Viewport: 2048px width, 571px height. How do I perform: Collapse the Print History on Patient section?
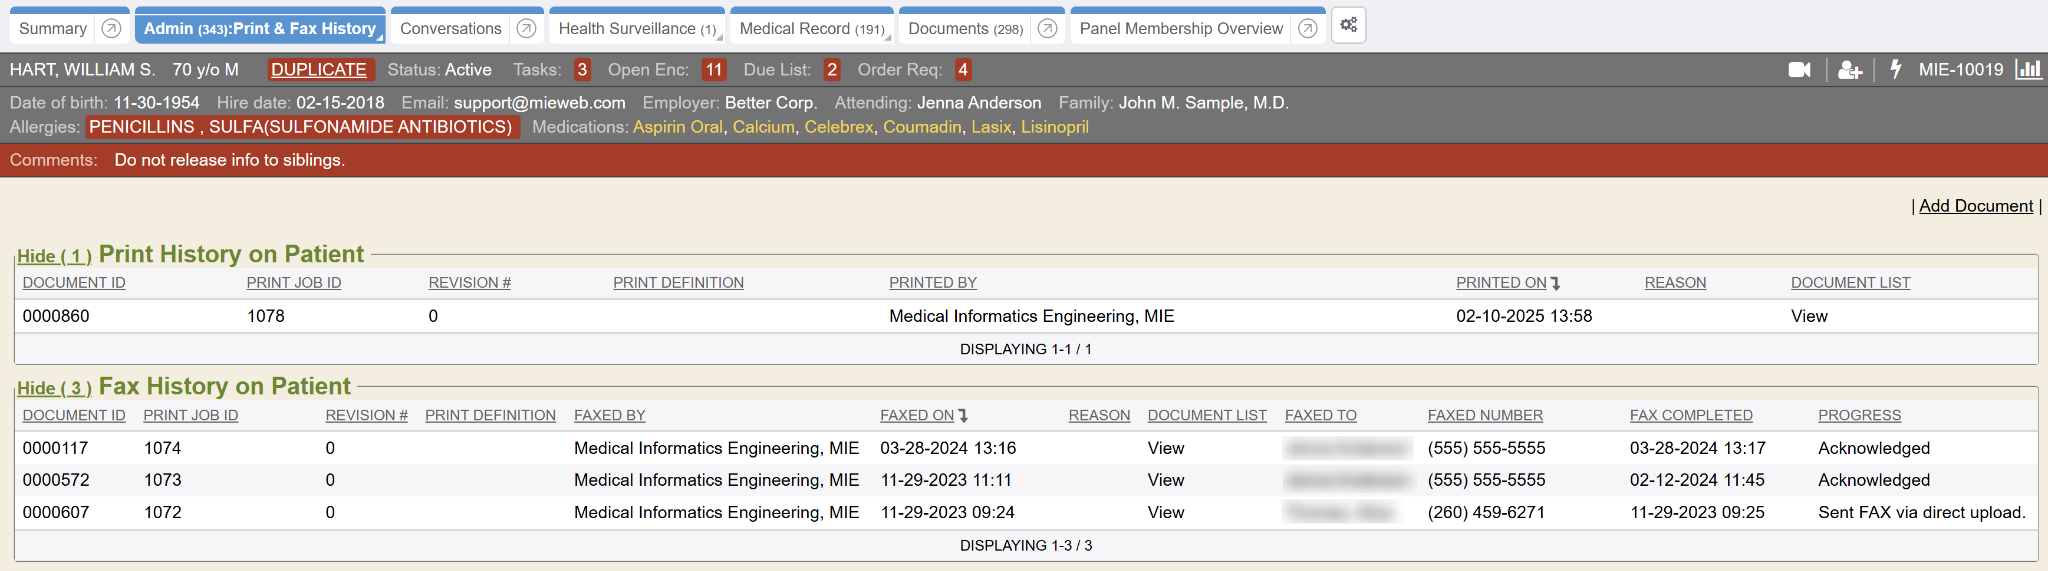(54, 256)
